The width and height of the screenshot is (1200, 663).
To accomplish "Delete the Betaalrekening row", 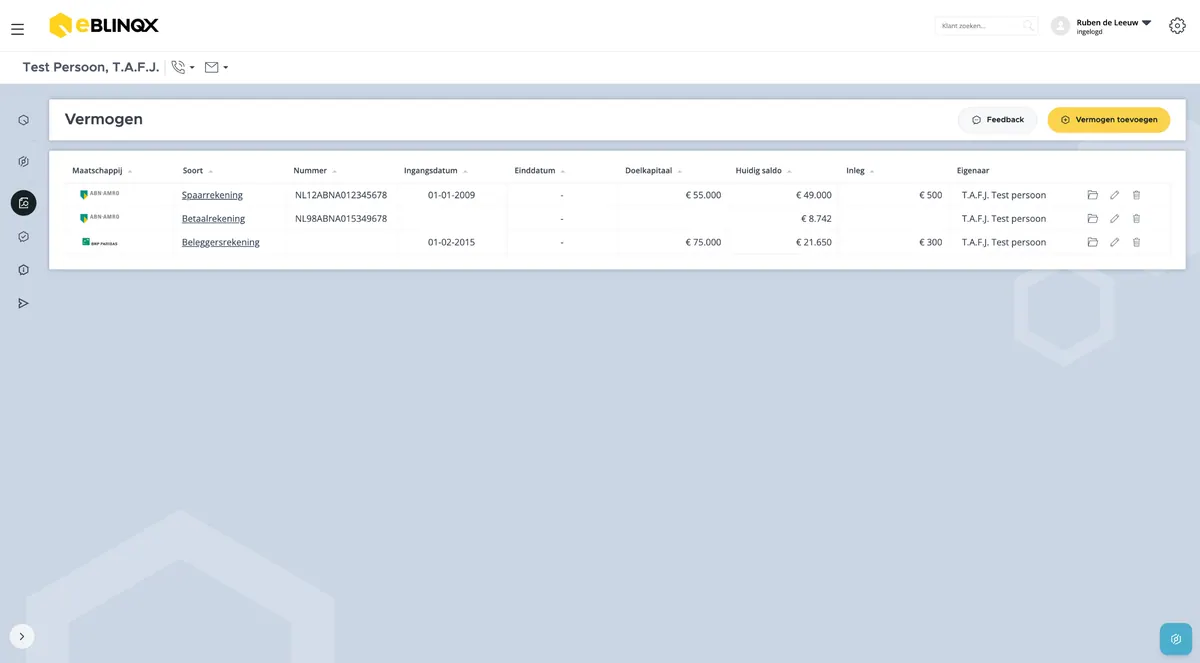I will [x=1136, y=218].
